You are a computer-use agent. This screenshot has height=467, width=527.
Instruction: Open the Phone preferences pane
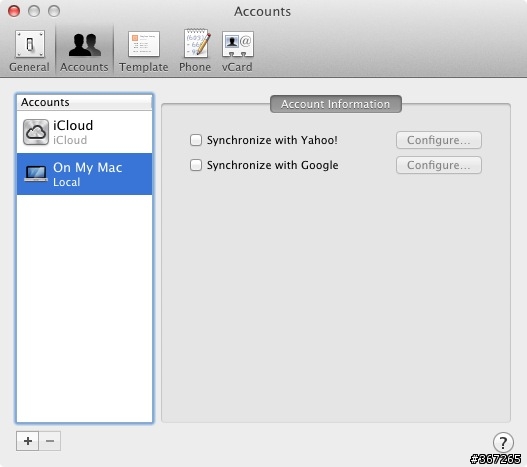[195, 51]
